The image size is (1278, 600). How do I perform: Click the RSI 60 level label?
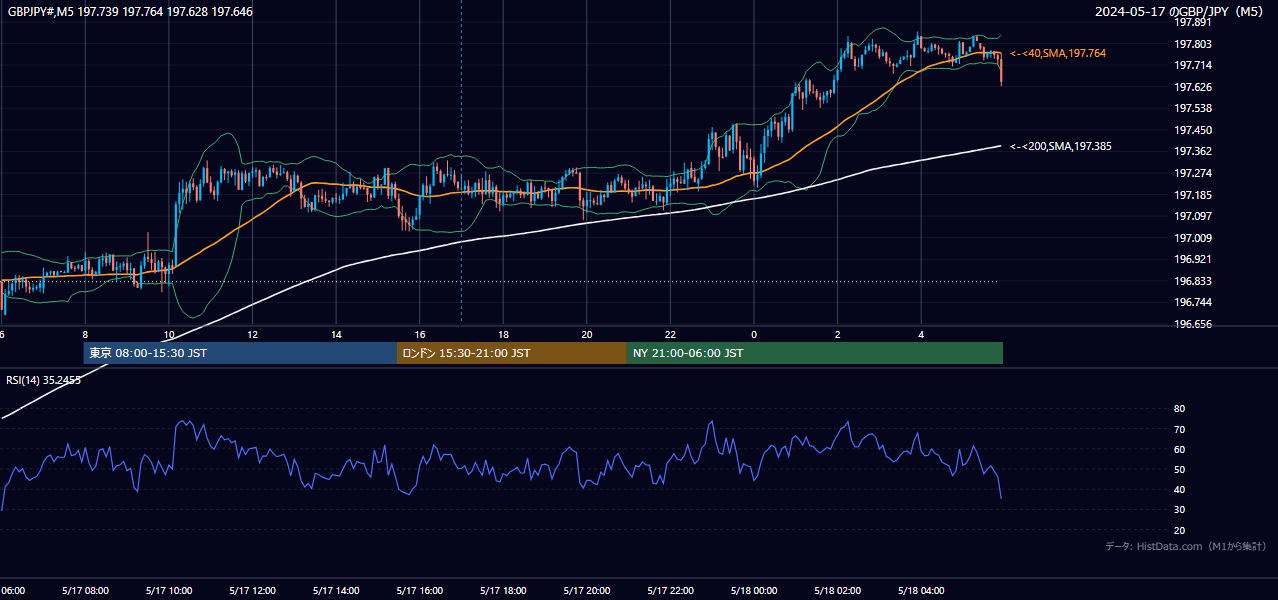1179,449
